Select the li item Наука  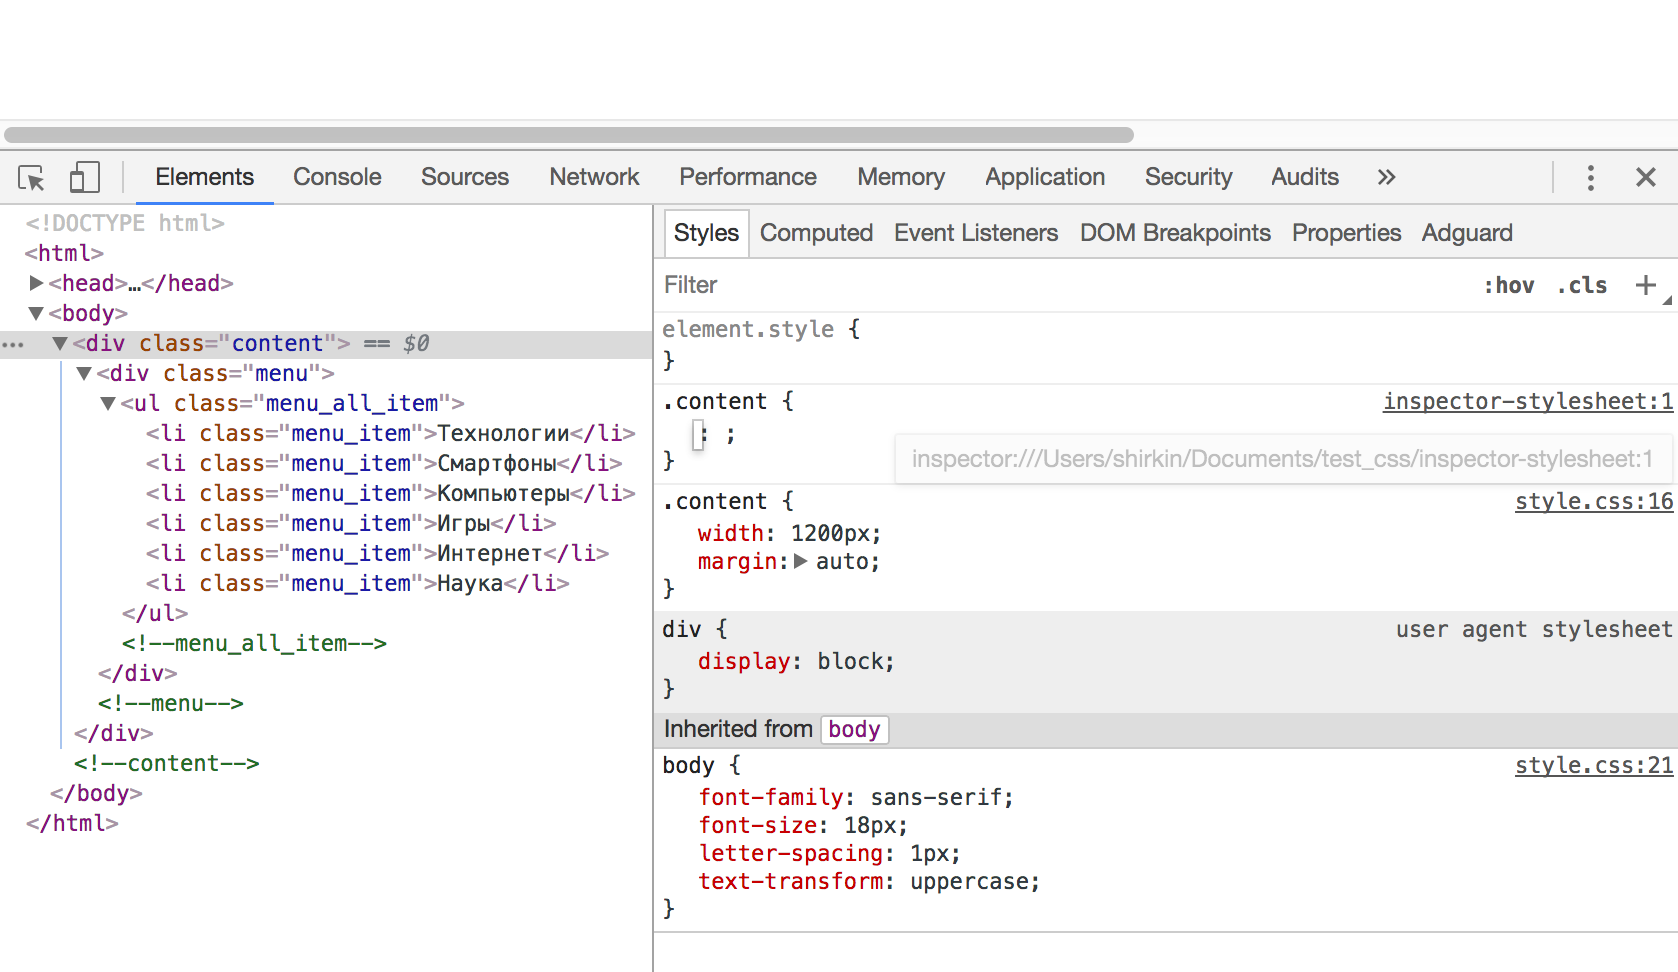[x=357, y=583]
